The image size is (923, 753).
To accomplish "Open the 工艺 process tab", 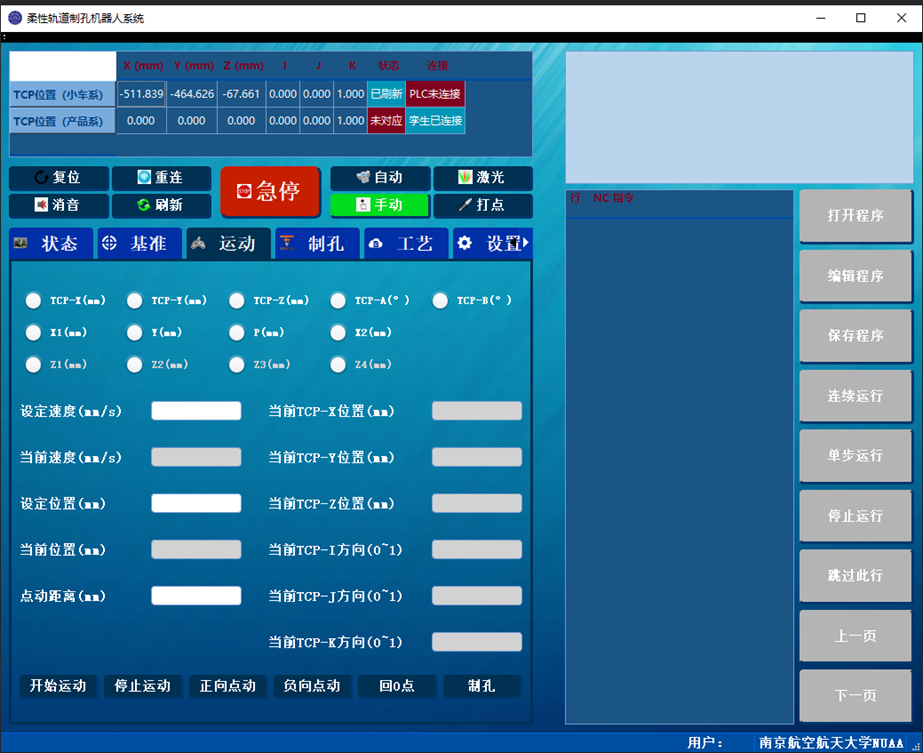I will [405, 242].
